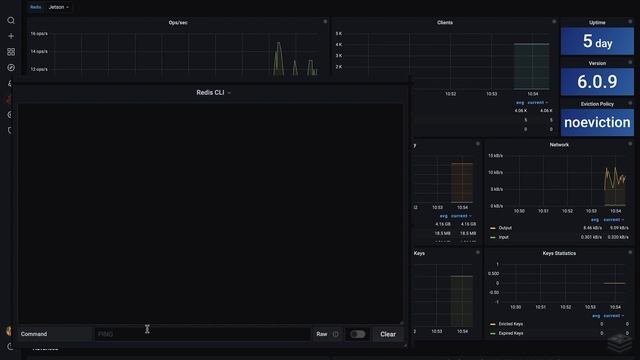Screen dimensions: 640x360
Task: Click the Keys panel corner info icon
Action: pos(478,252)
